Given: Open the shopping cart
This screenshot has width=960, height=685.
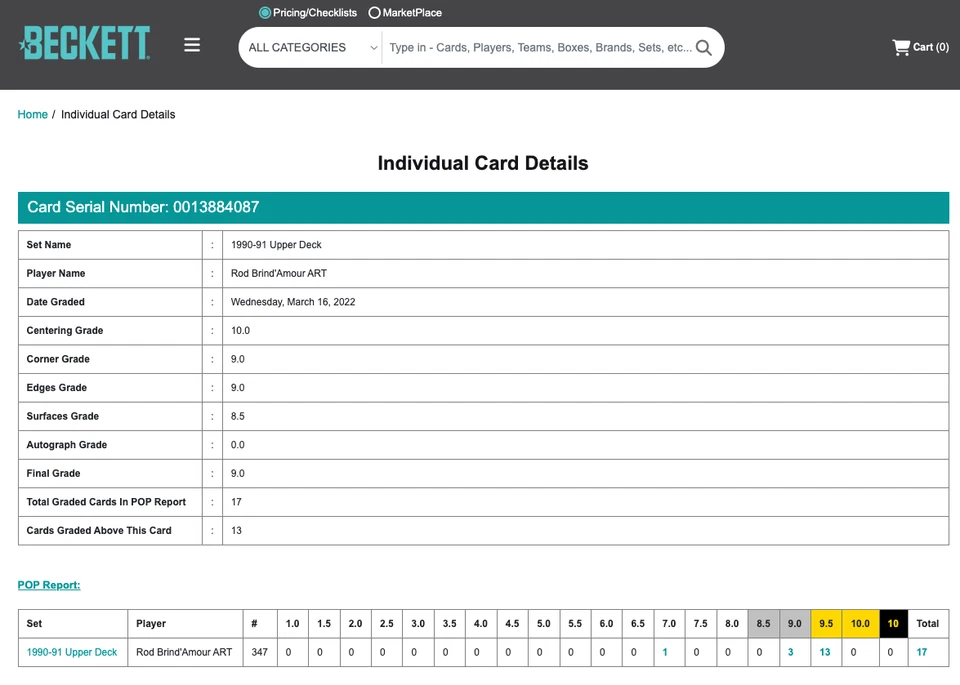Looking at the screenshot, I should (920, 47).
